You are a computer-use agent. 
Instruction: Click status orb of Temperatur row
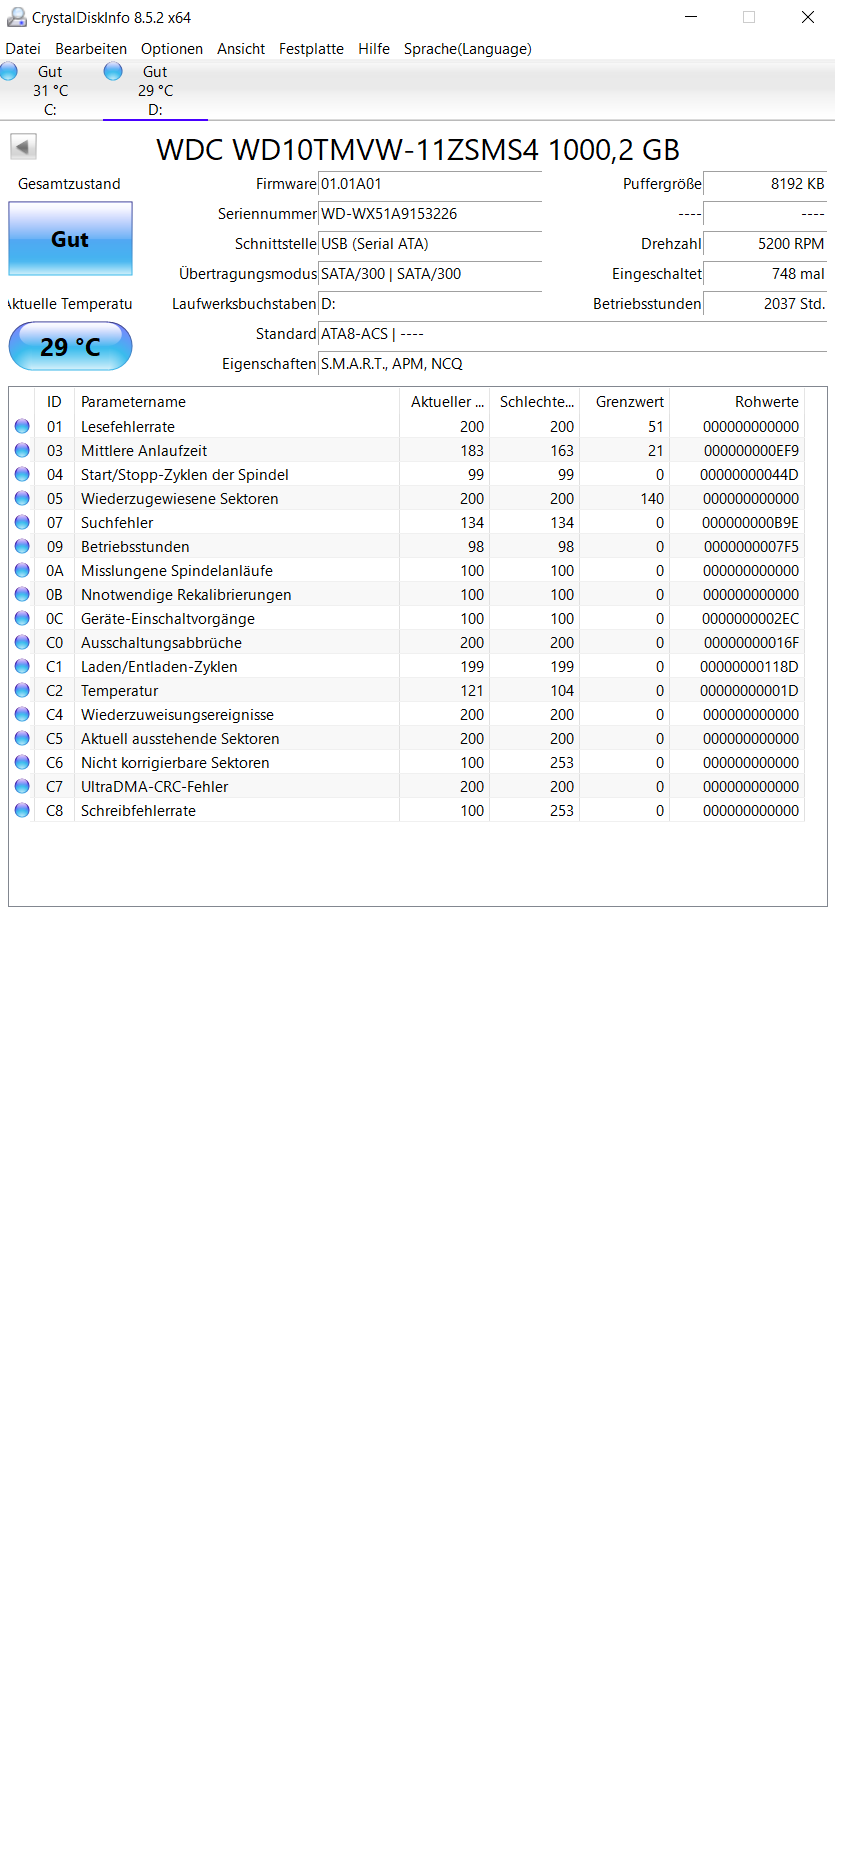point(22,690)
